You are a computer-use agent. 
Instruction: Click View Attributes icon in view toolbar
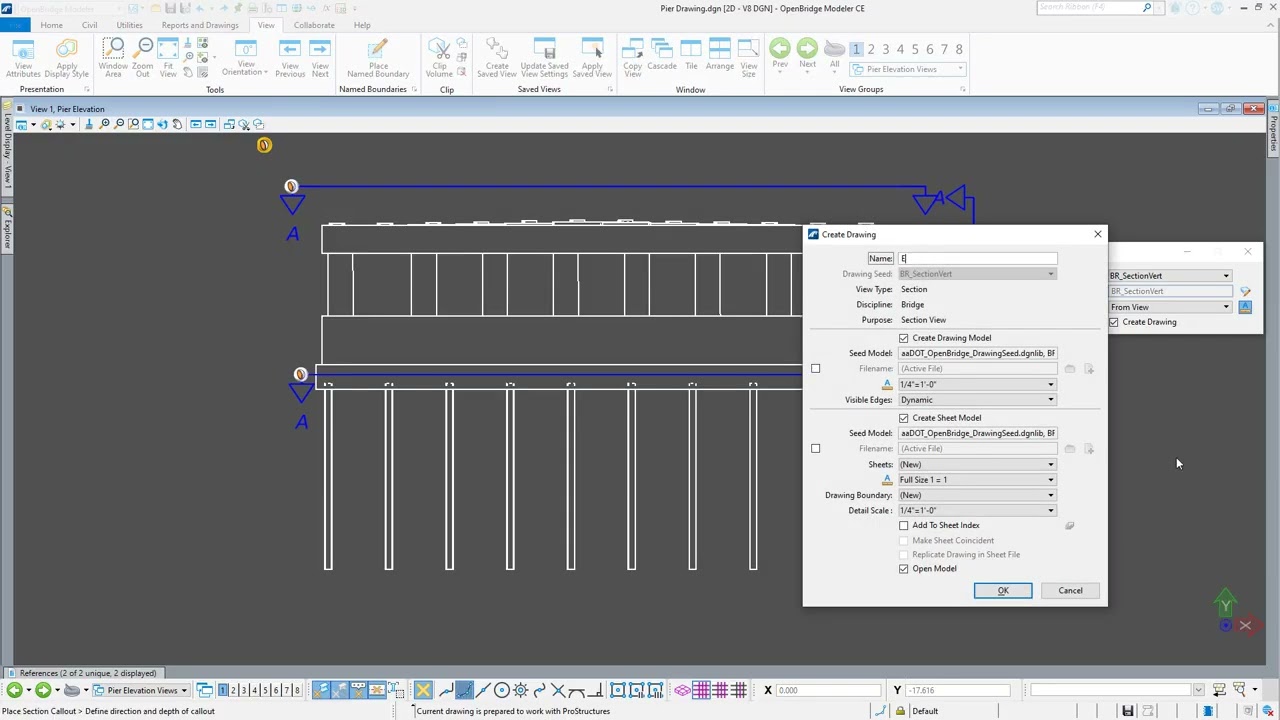pyautogui.click(x=21, y=124)
